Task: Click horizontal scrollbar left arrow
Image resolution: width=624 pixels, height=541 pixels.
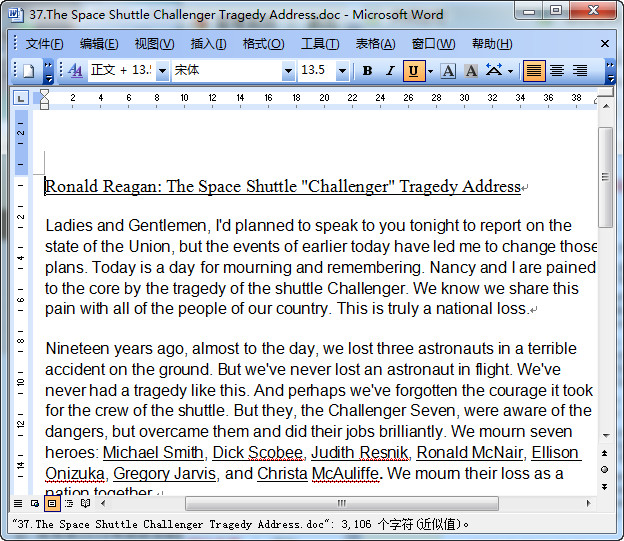Action: pyautogui.click(x=103, y=503)
